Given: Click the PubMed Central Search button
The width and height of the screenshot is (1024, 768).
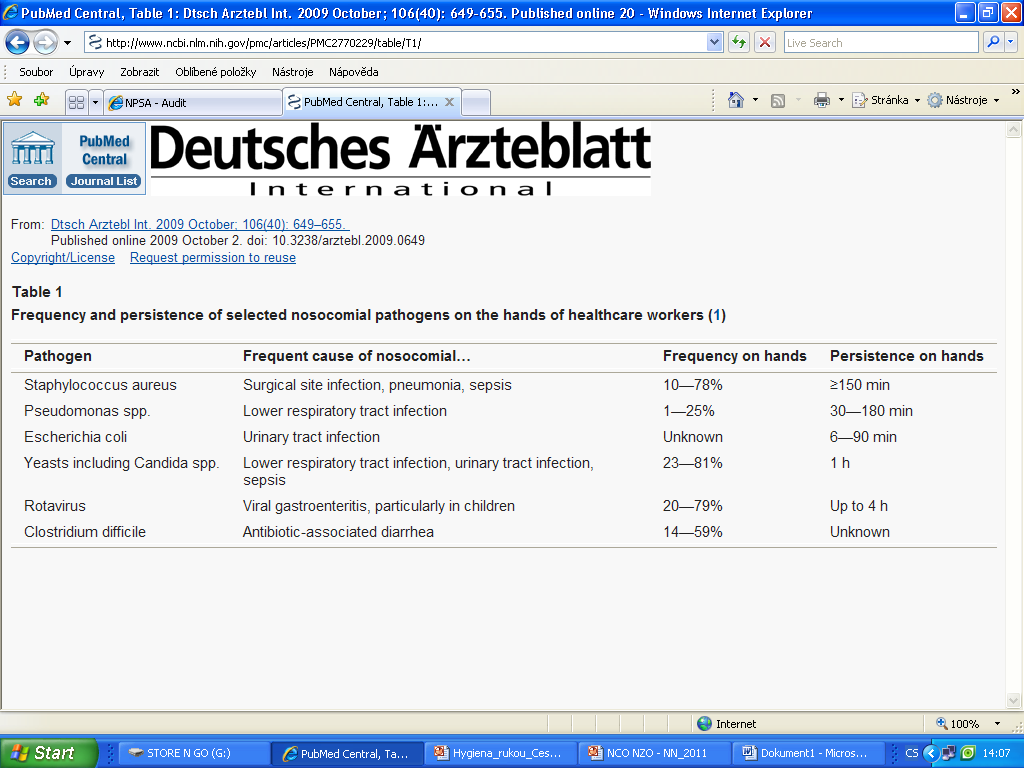Looking at the screenshot, I should tap(31, 182).
